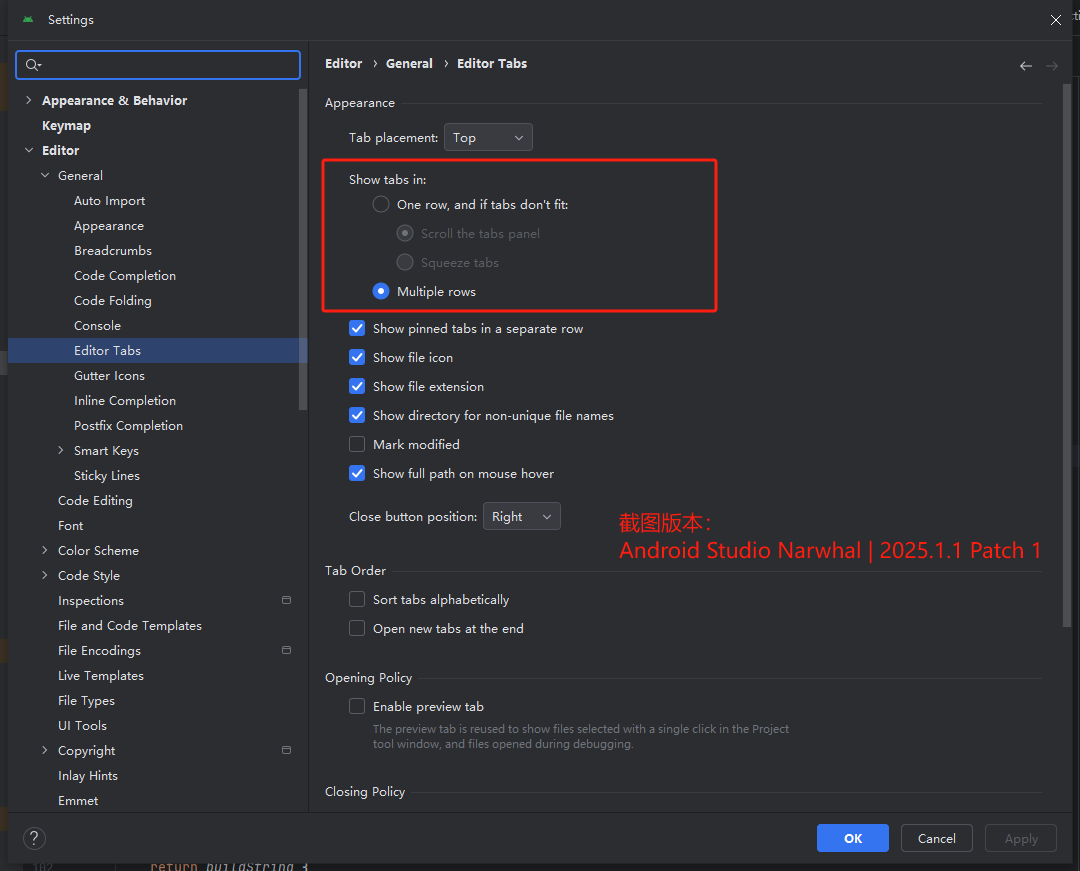This screenshot has width=1080, height=871.
Task: Click Android Studio logo in title bar
Action: coord(28,19)
